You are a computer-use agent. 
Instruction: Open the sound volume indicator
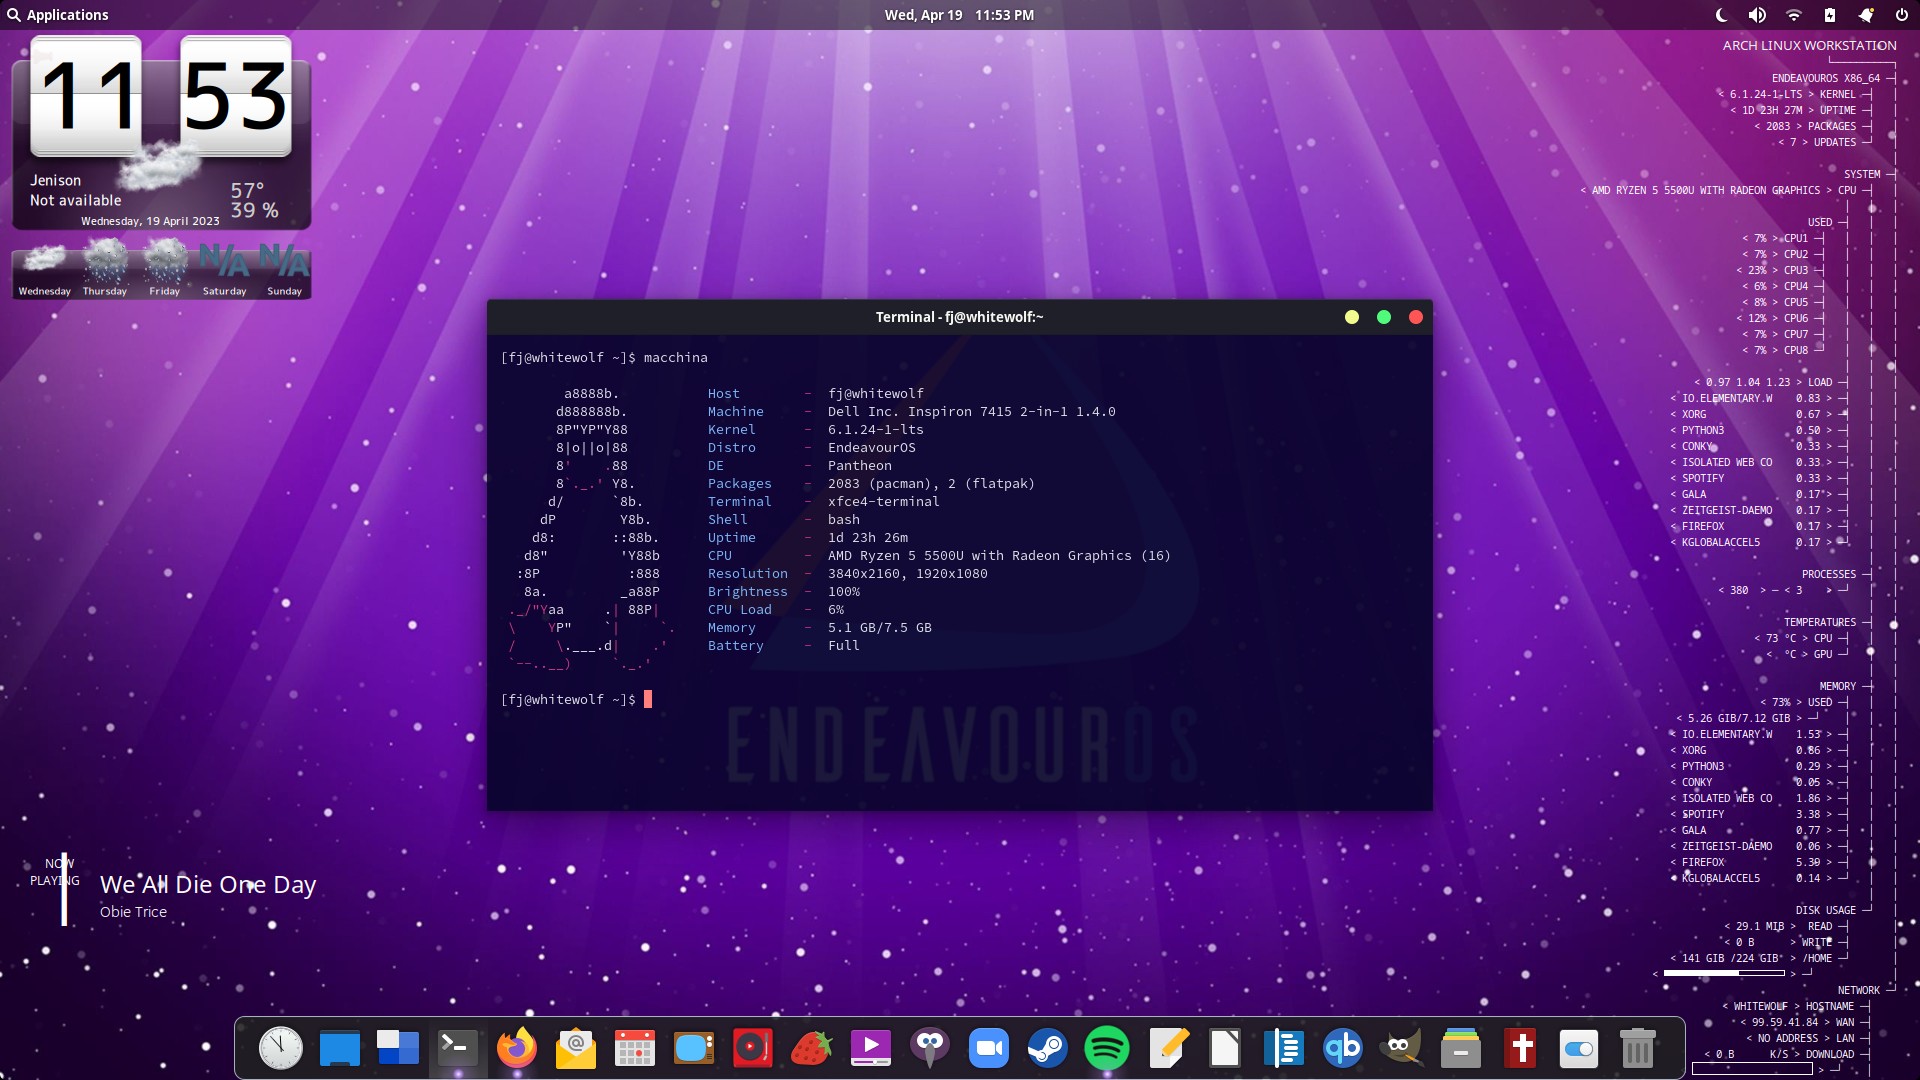[x=1757, y=15]
